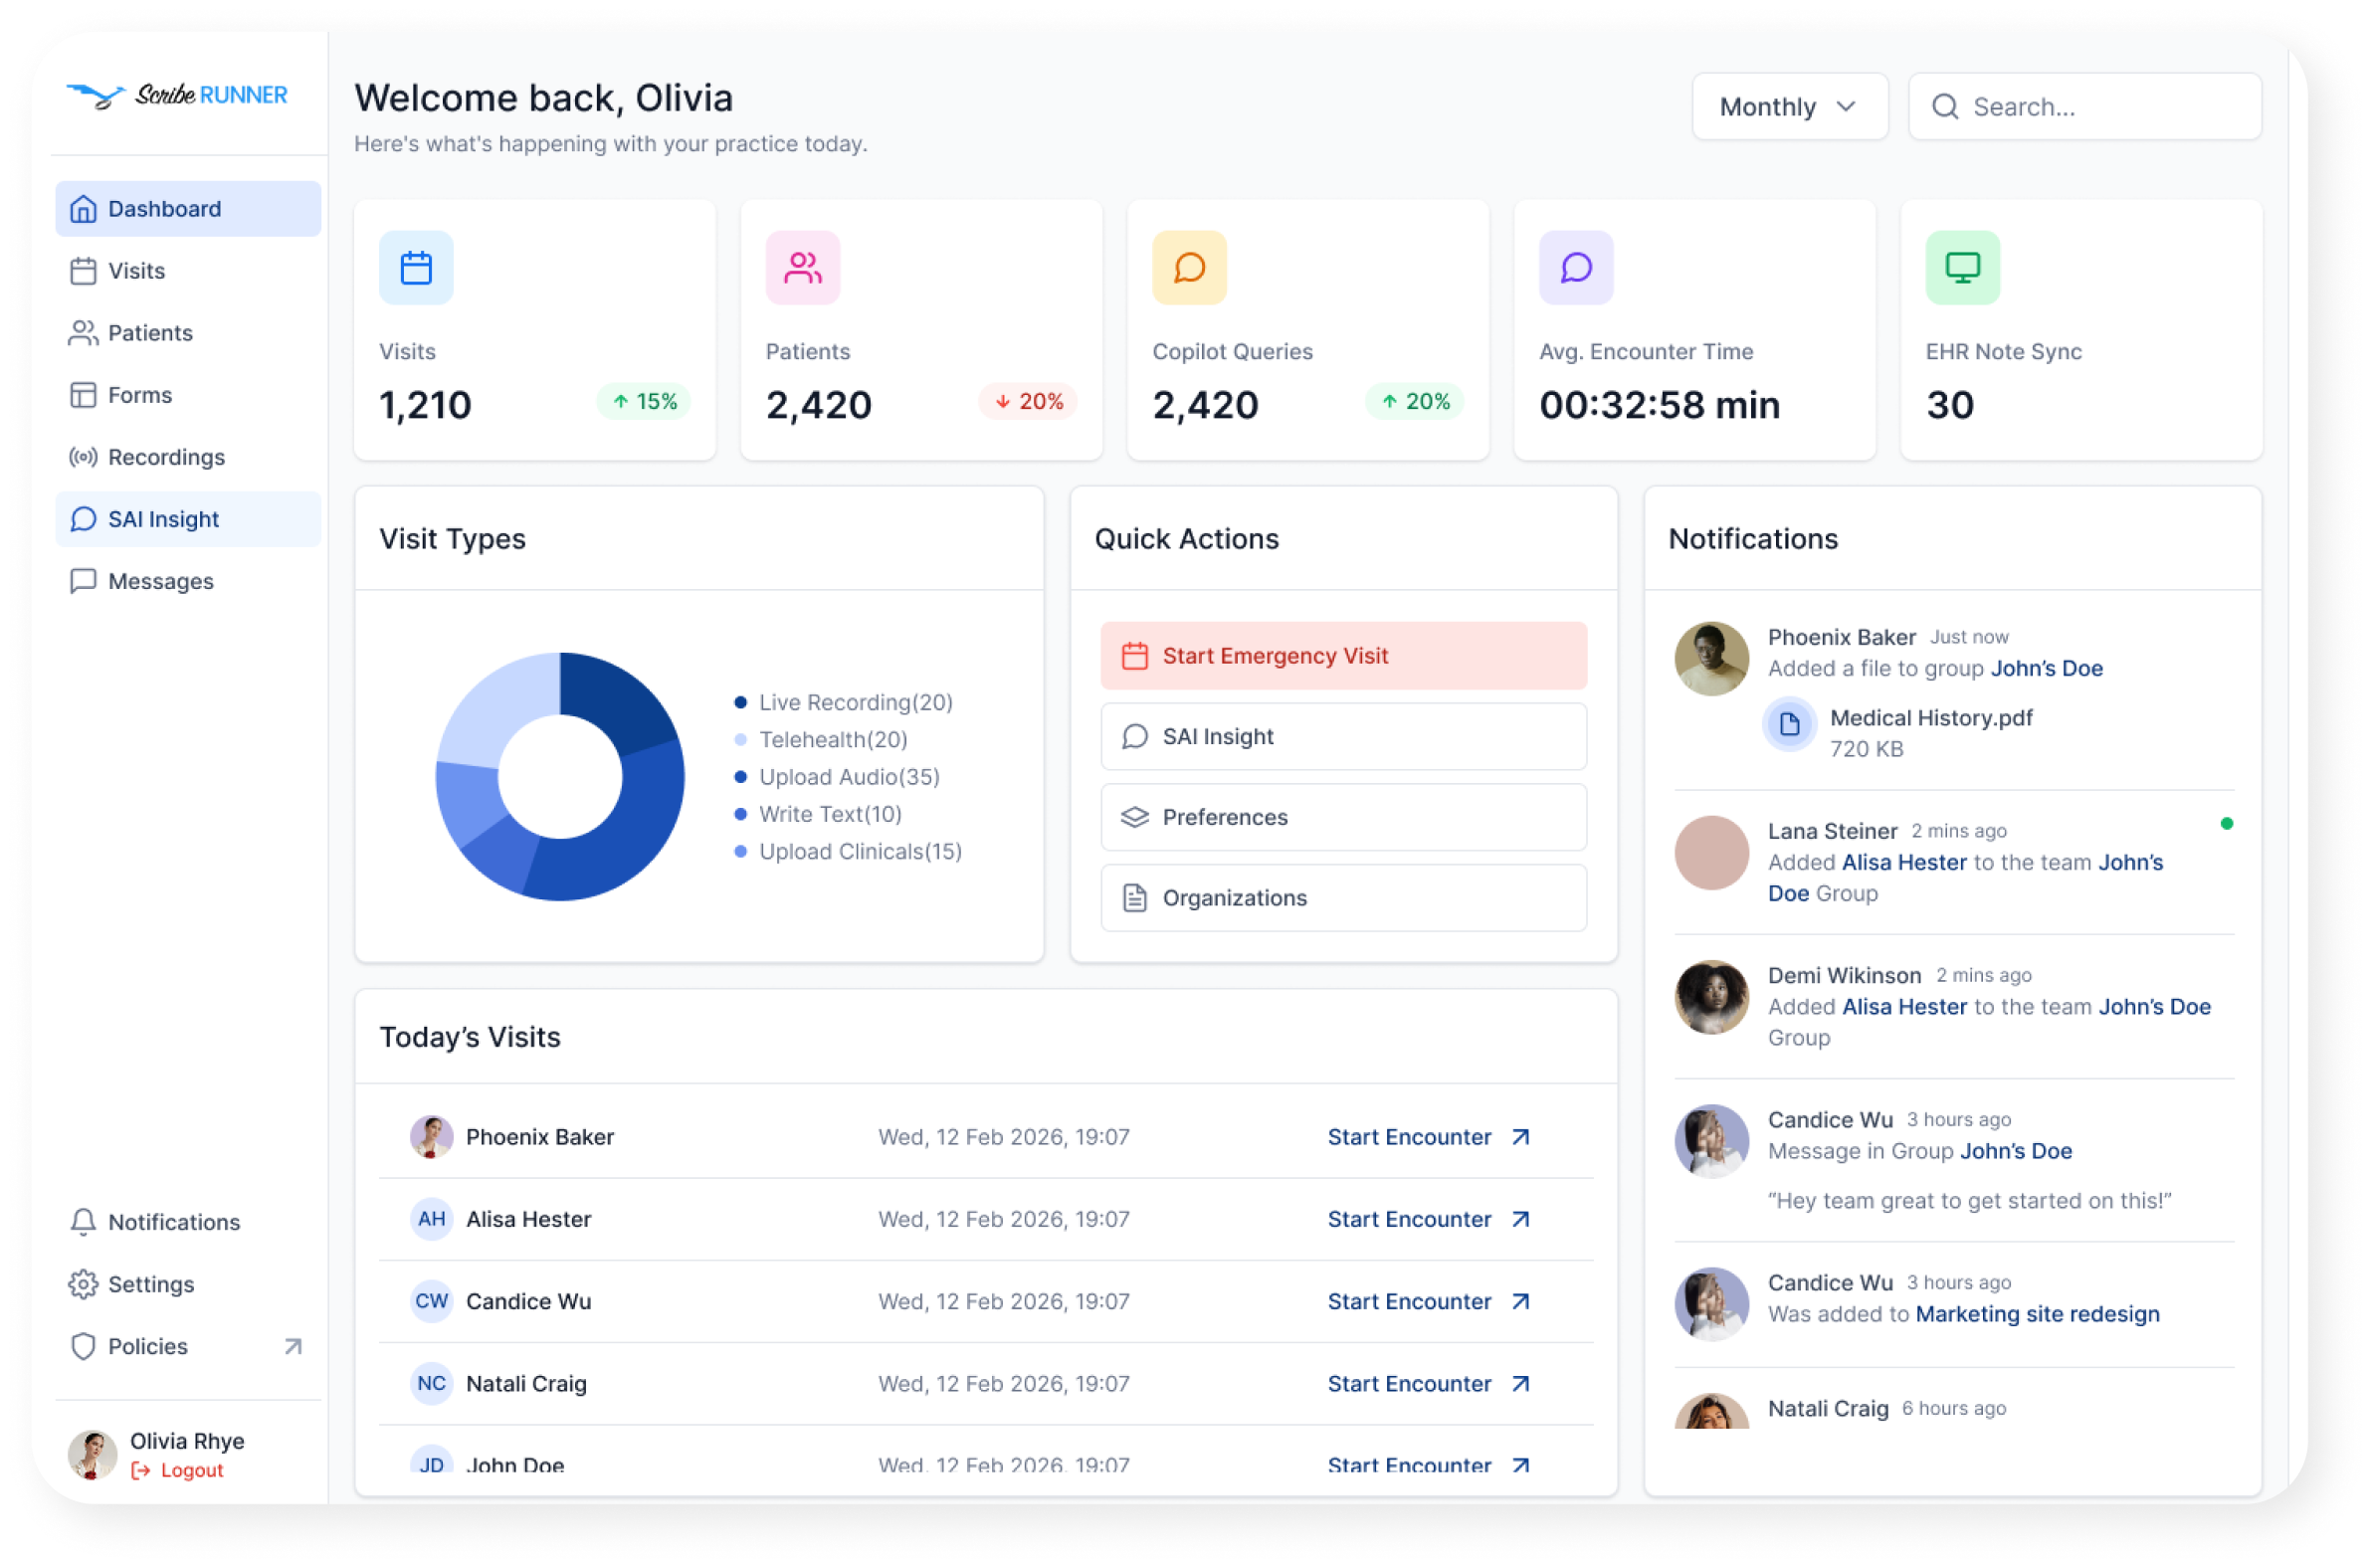This screenshot has width=2371, height=1568.
Task: Start Encounter for Alisa Hester
Action: click(1430, 1220)
